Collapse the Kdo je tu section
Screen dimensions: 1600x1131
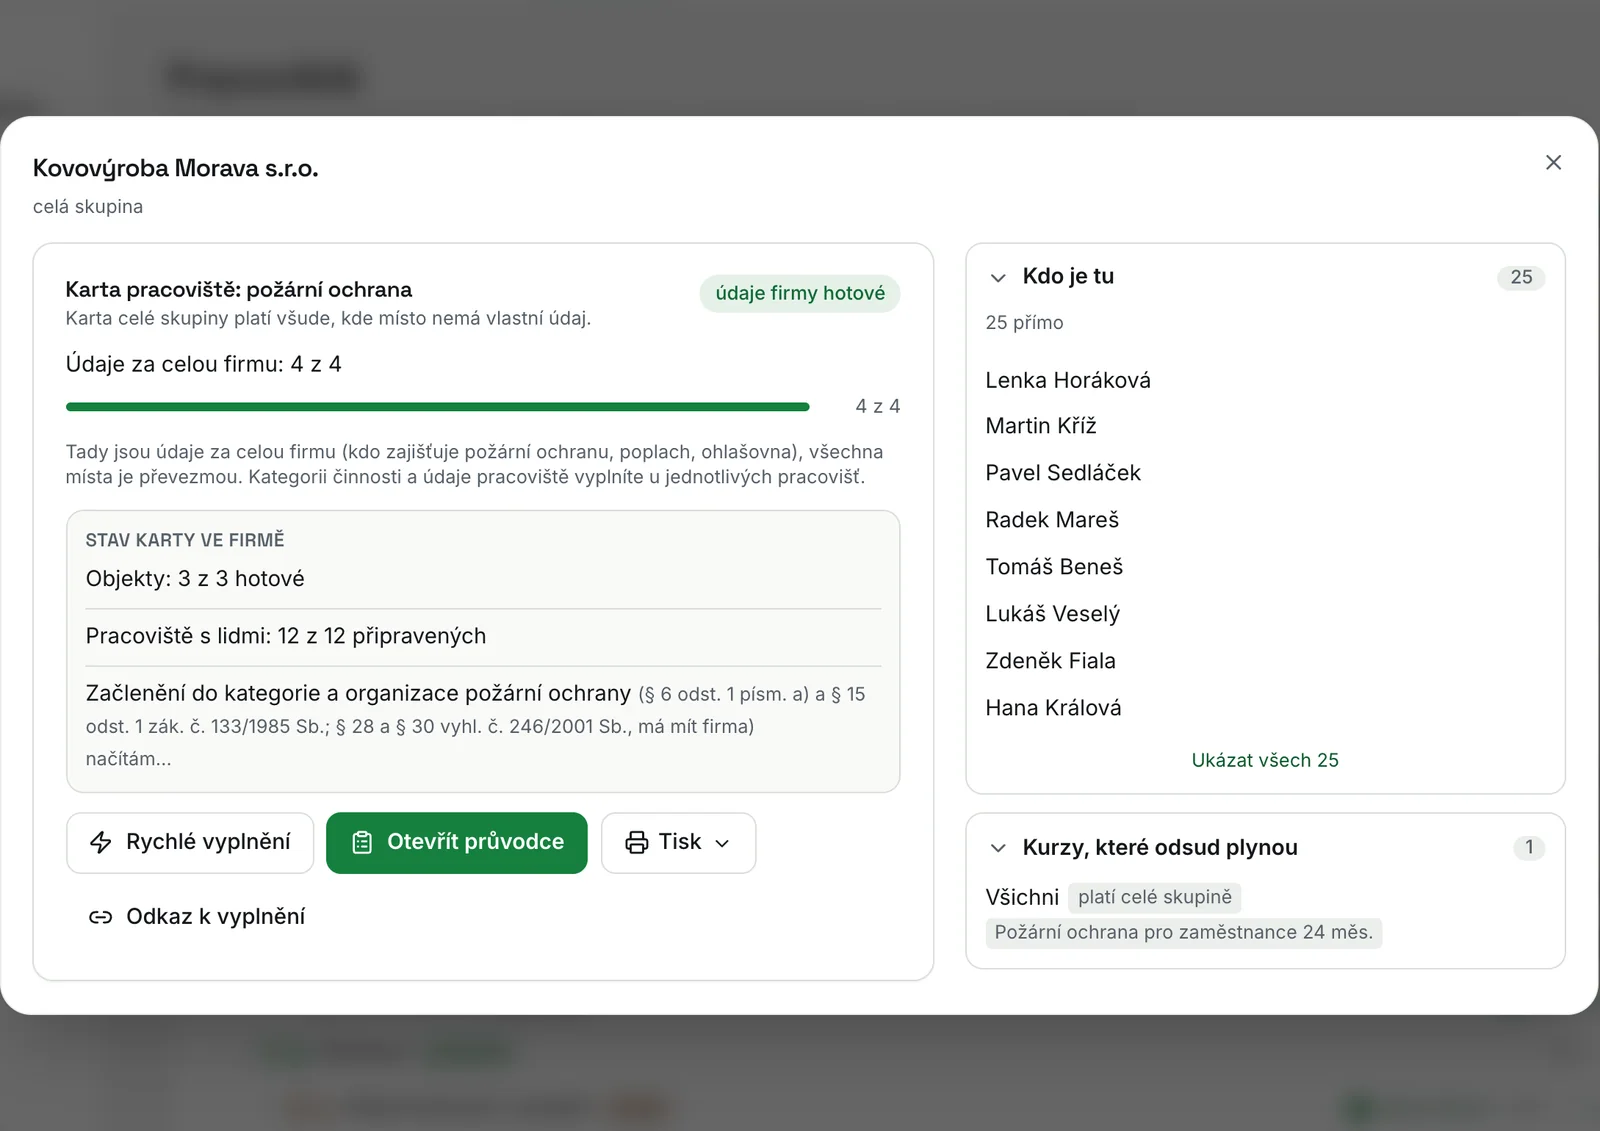[997, 277]
